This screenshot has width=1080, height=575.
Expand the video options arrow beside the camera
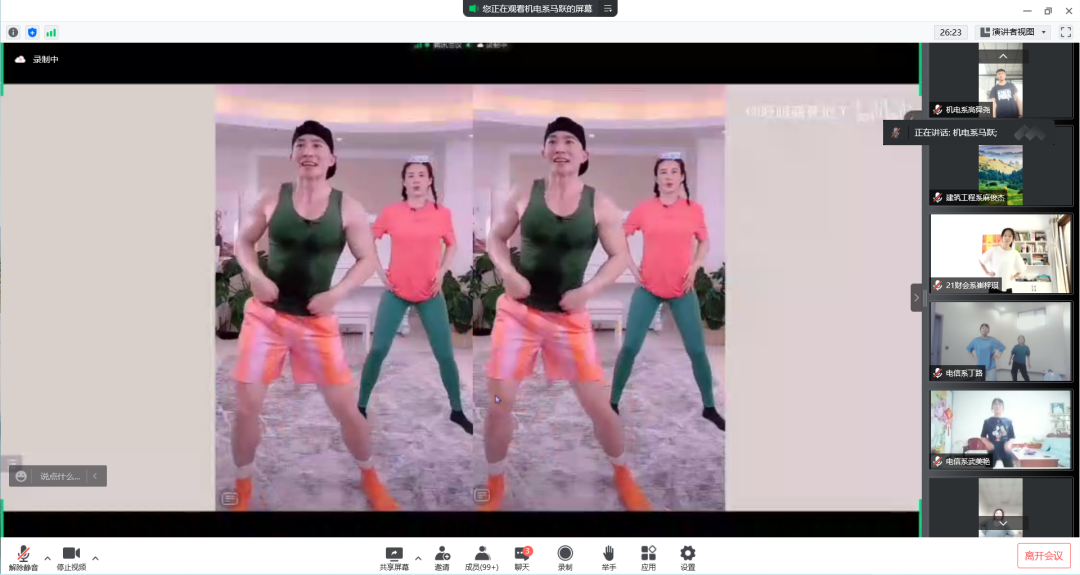click(95, 558)
